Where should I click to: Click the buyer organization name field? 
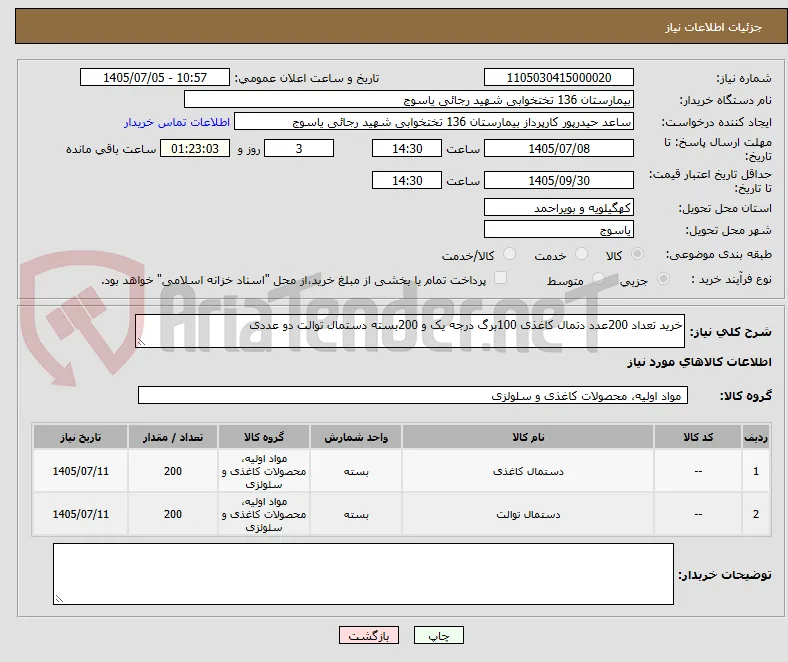(x=409, y=100)
